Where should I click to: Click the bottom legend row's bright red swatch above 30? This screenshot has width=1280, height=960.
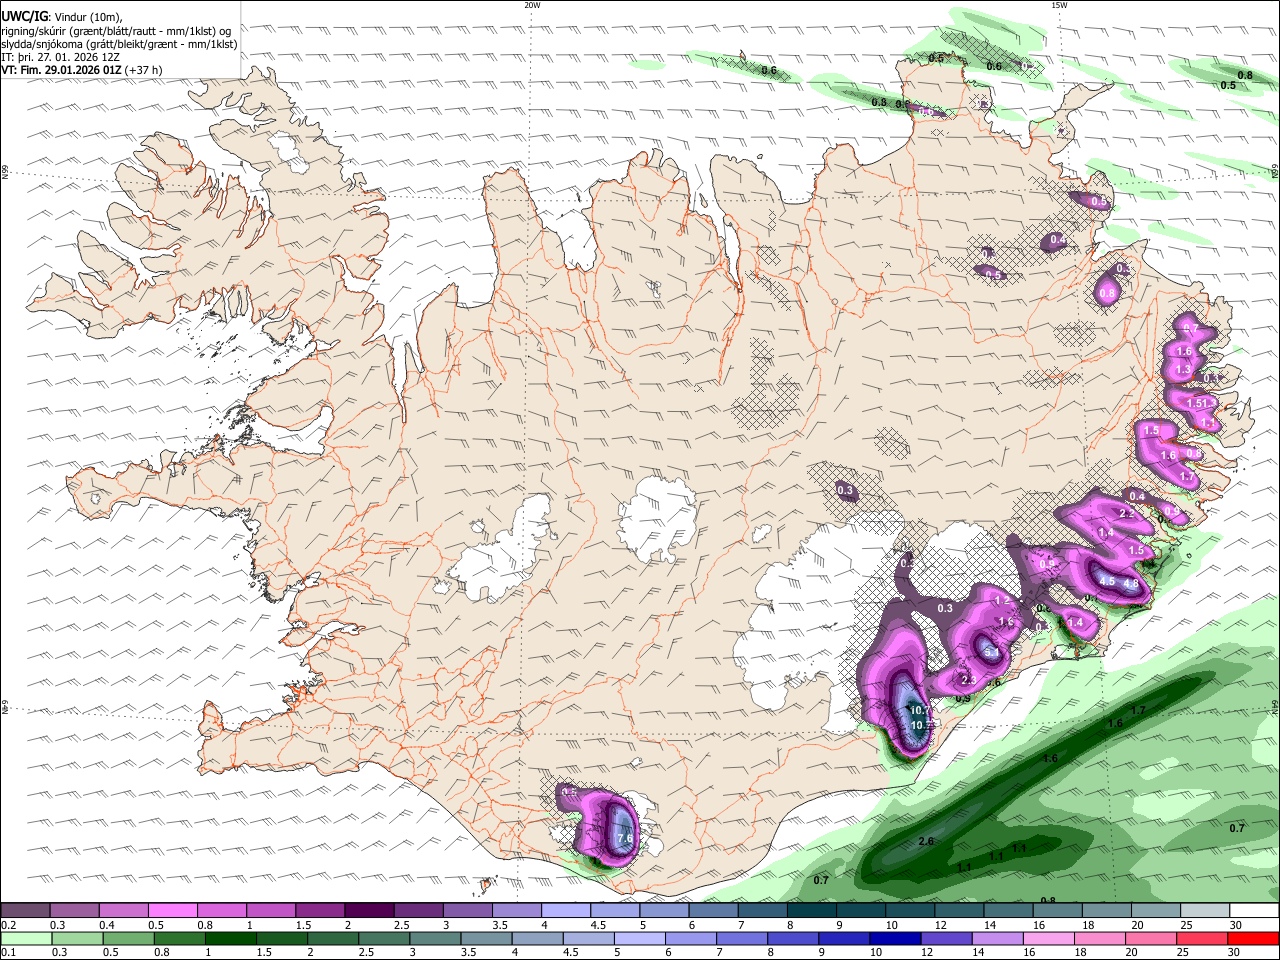point(1253,938)
